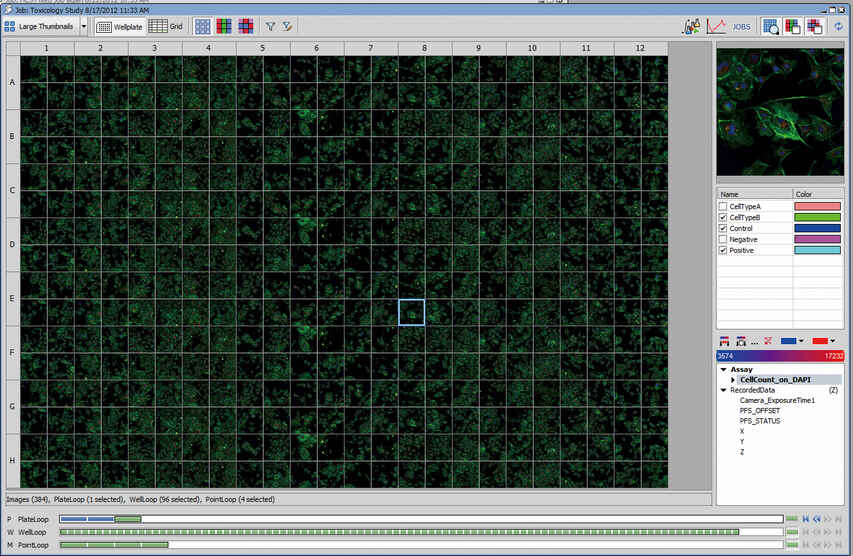Viewport: 853px width, 556px height.
Task: Enable the CellTypeA checkbox
Action: point(723,206)
